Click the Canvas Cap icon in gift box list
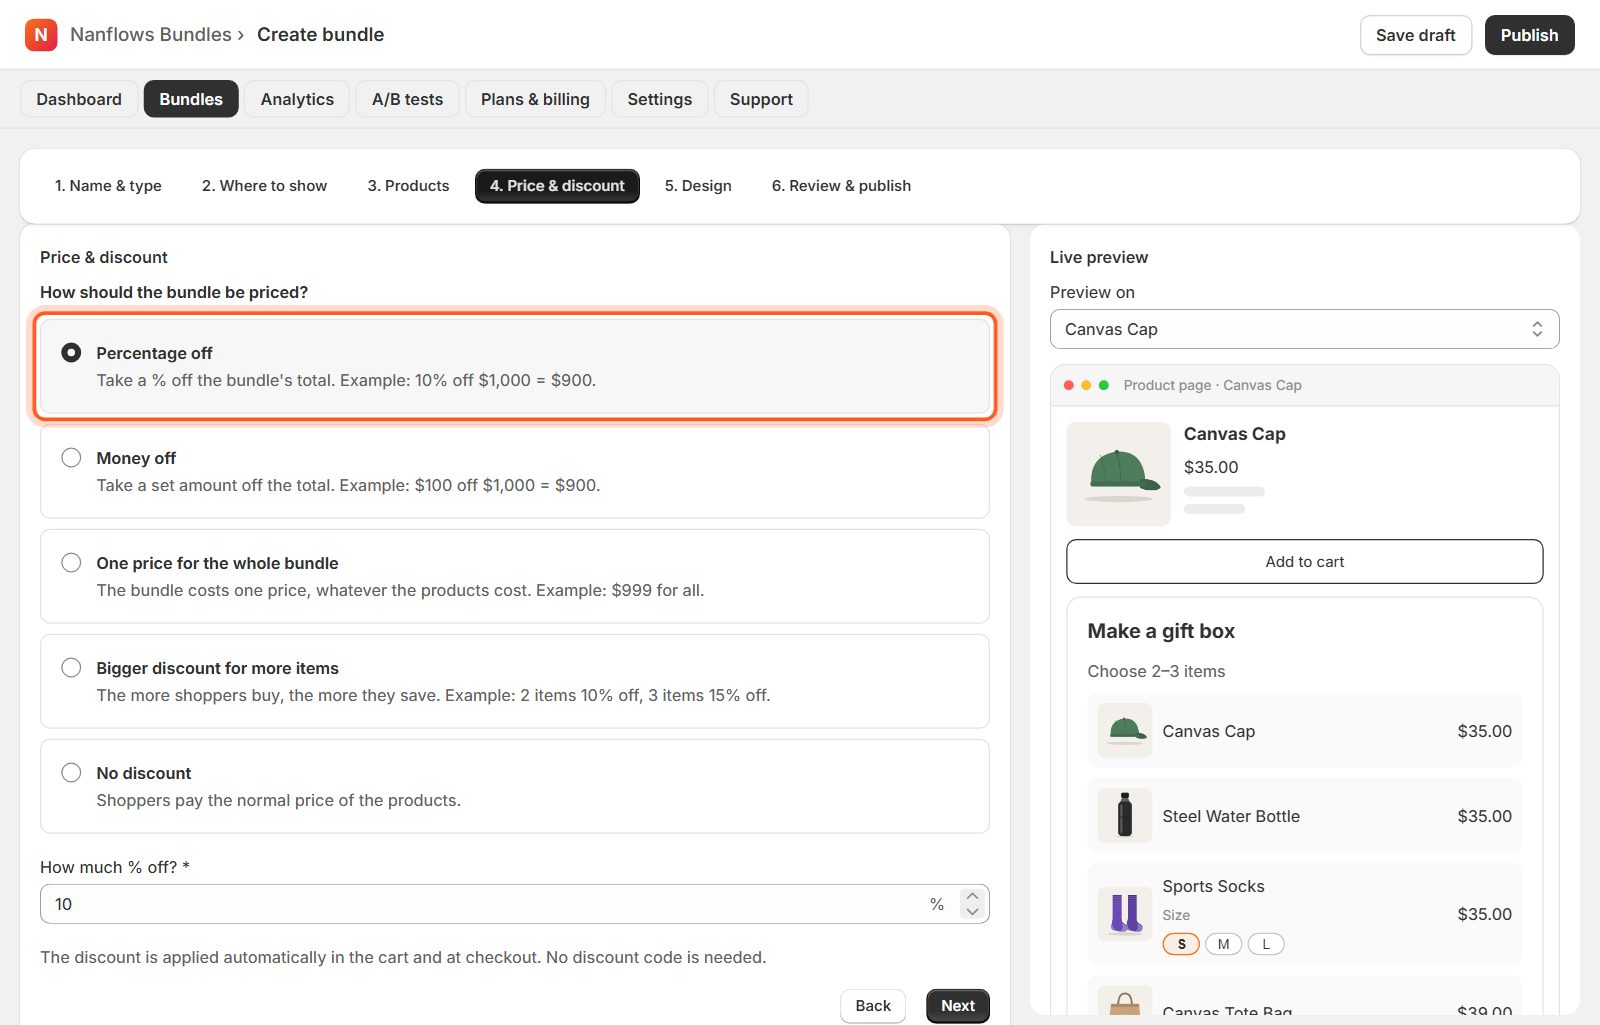Screen dimensions: 1600x1025 pyautogui.click(x=1125, y=731)
